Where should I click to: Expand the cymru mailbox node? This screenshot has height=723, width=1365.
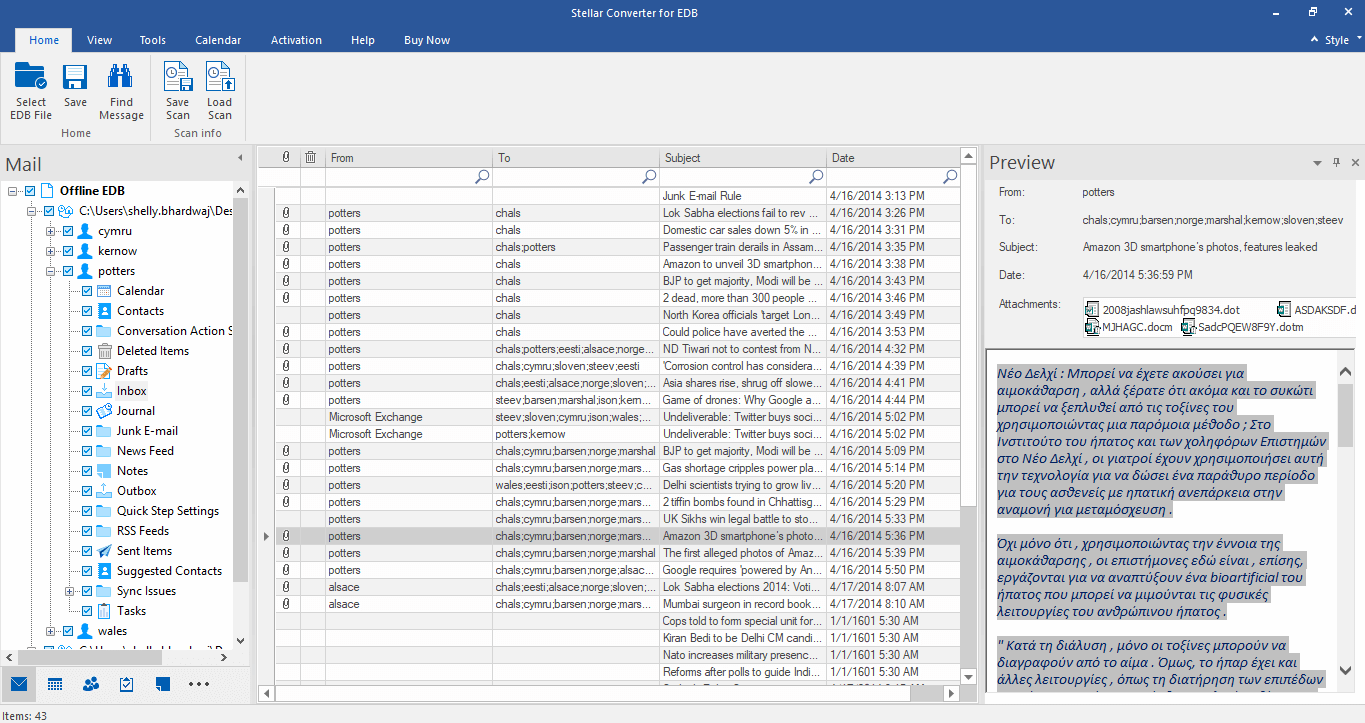pos(51,231)
